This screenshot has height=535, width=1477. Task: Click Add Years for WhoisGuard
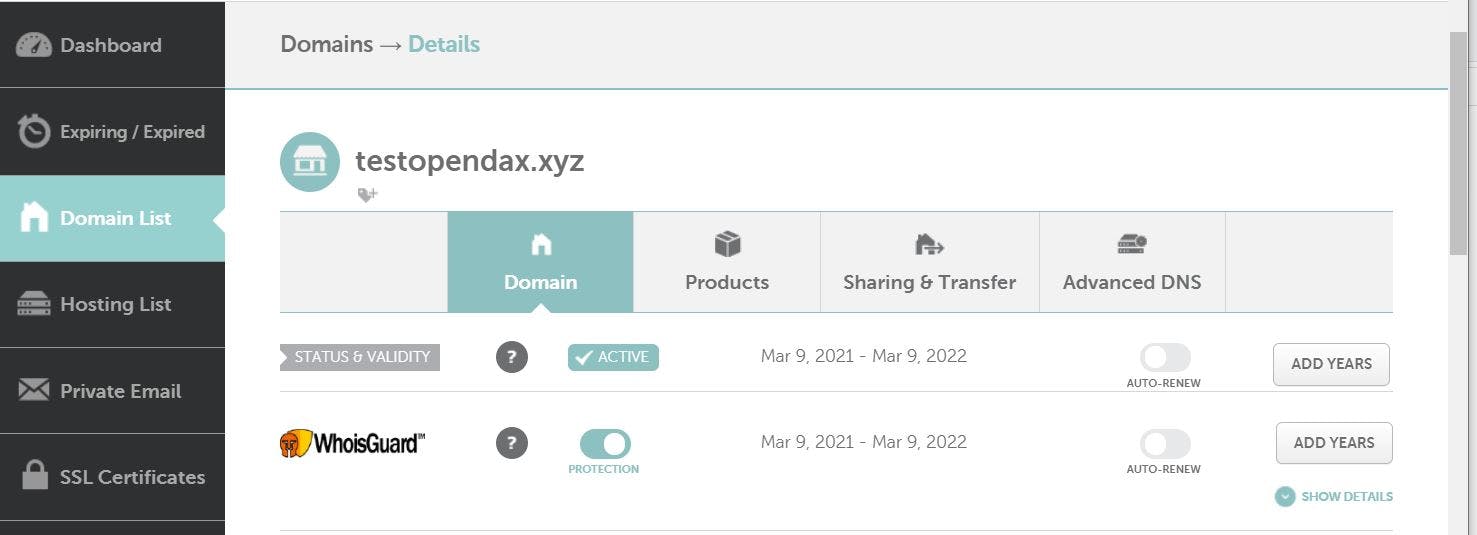[x=1334, y=443]
